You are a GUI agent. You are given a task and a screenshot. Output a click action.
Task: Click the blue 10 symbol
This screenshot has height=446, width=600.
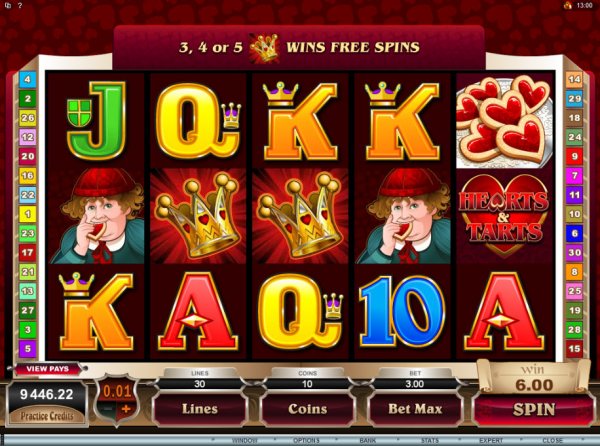(402, 311)
